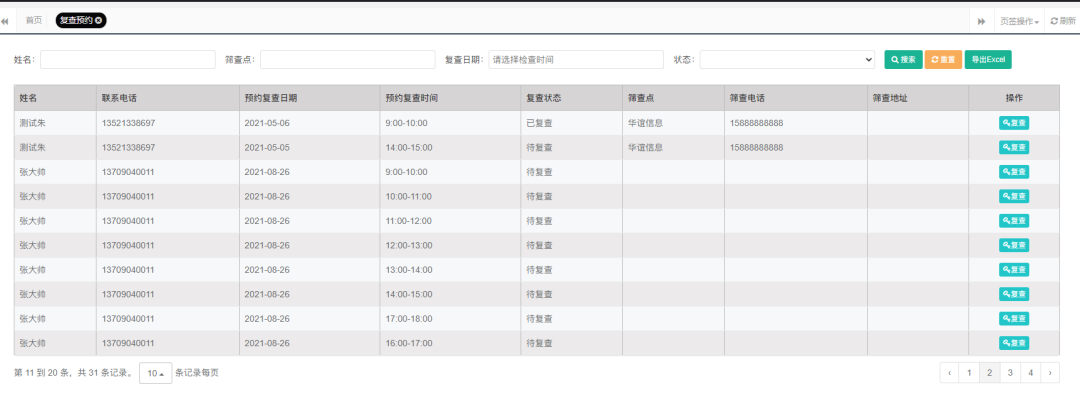Click the 筛查电话 column header
This screenshot has height=397, width=1080.
[796, 98]
